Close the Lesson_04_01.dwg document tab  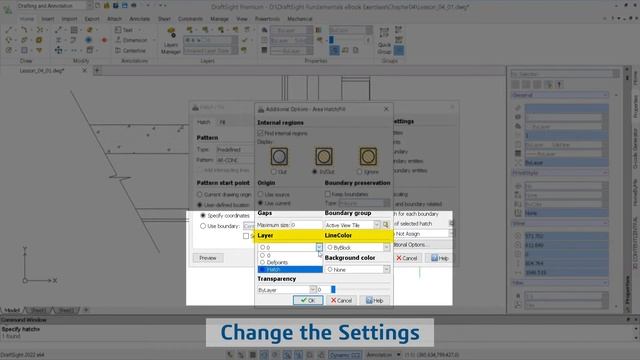tap(84, 70)
